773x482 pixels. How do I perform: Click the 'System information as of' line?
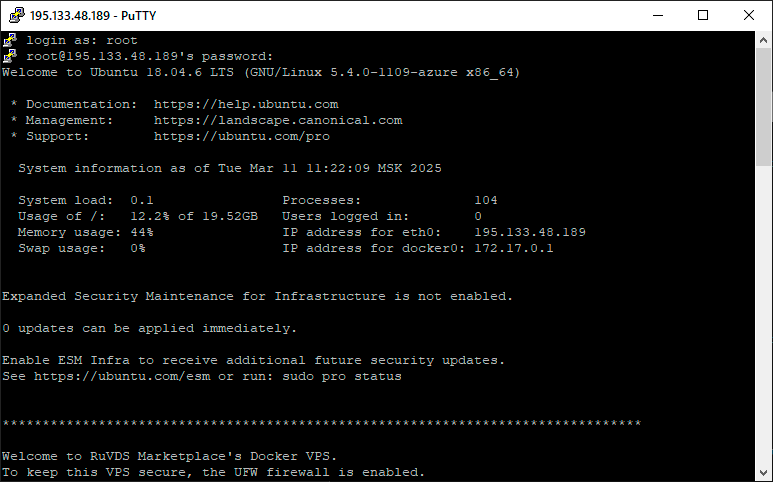(x=230, y=169)
